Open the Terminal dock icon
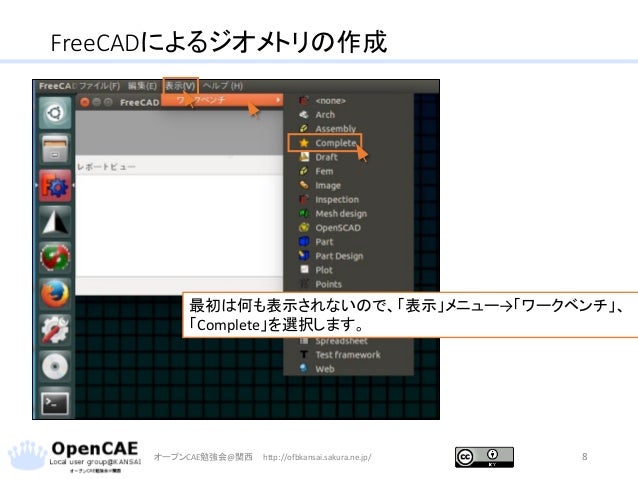 coord(55,403)
